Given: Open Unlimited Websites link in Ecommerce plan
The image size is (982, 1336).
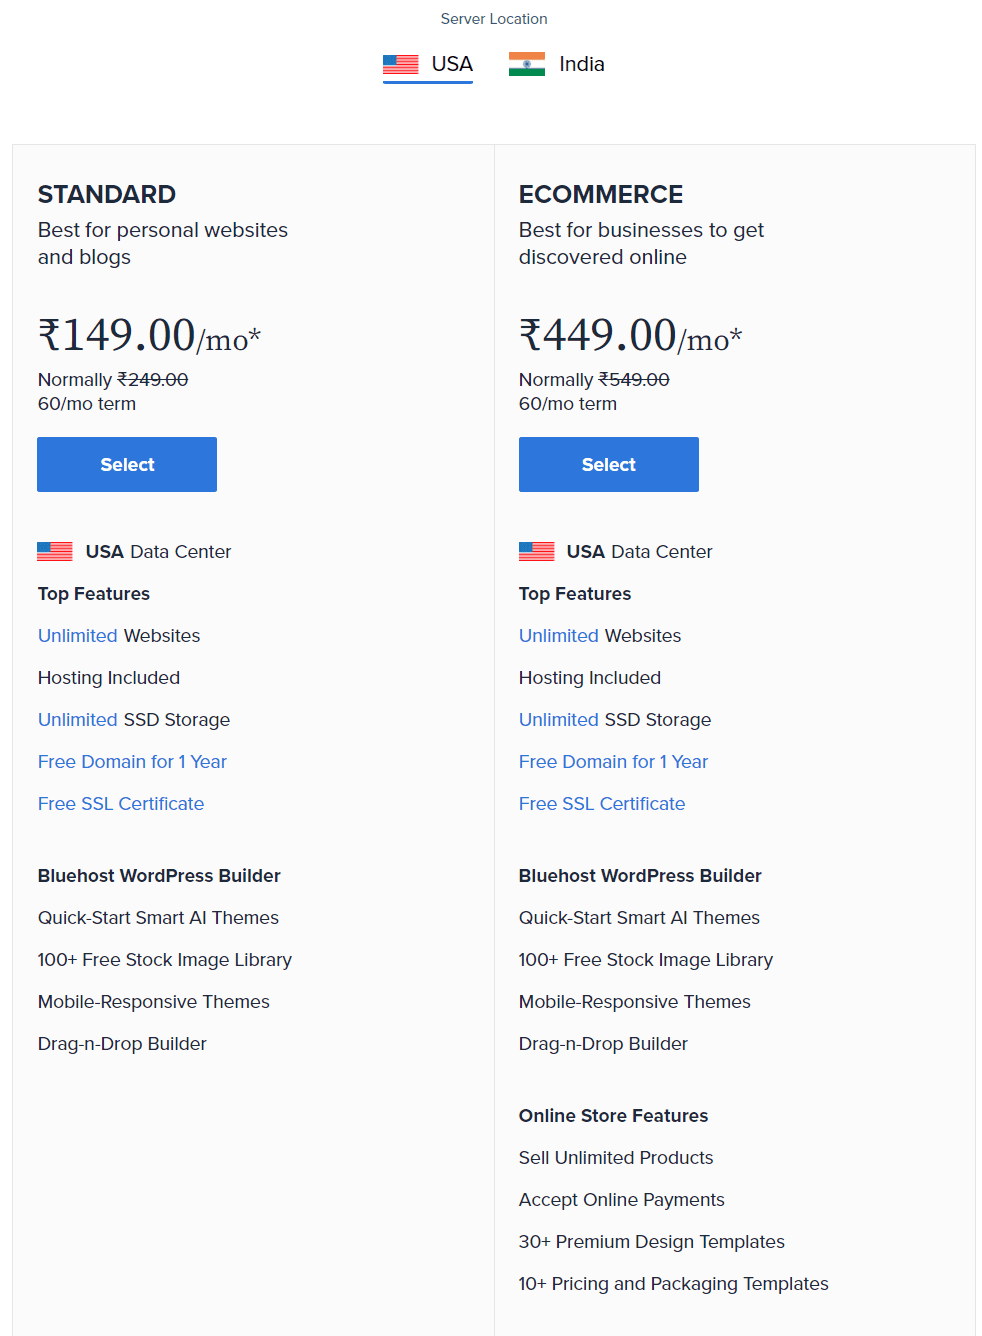Looking at the screenshot, I should 559,636.
